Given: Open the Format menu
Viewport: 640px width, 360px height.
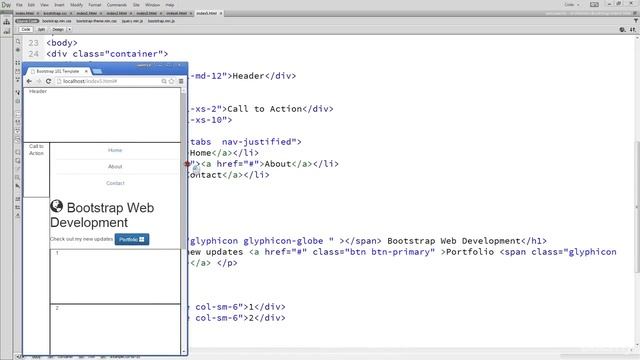Looking at the screenshot, I should (94, 5).
